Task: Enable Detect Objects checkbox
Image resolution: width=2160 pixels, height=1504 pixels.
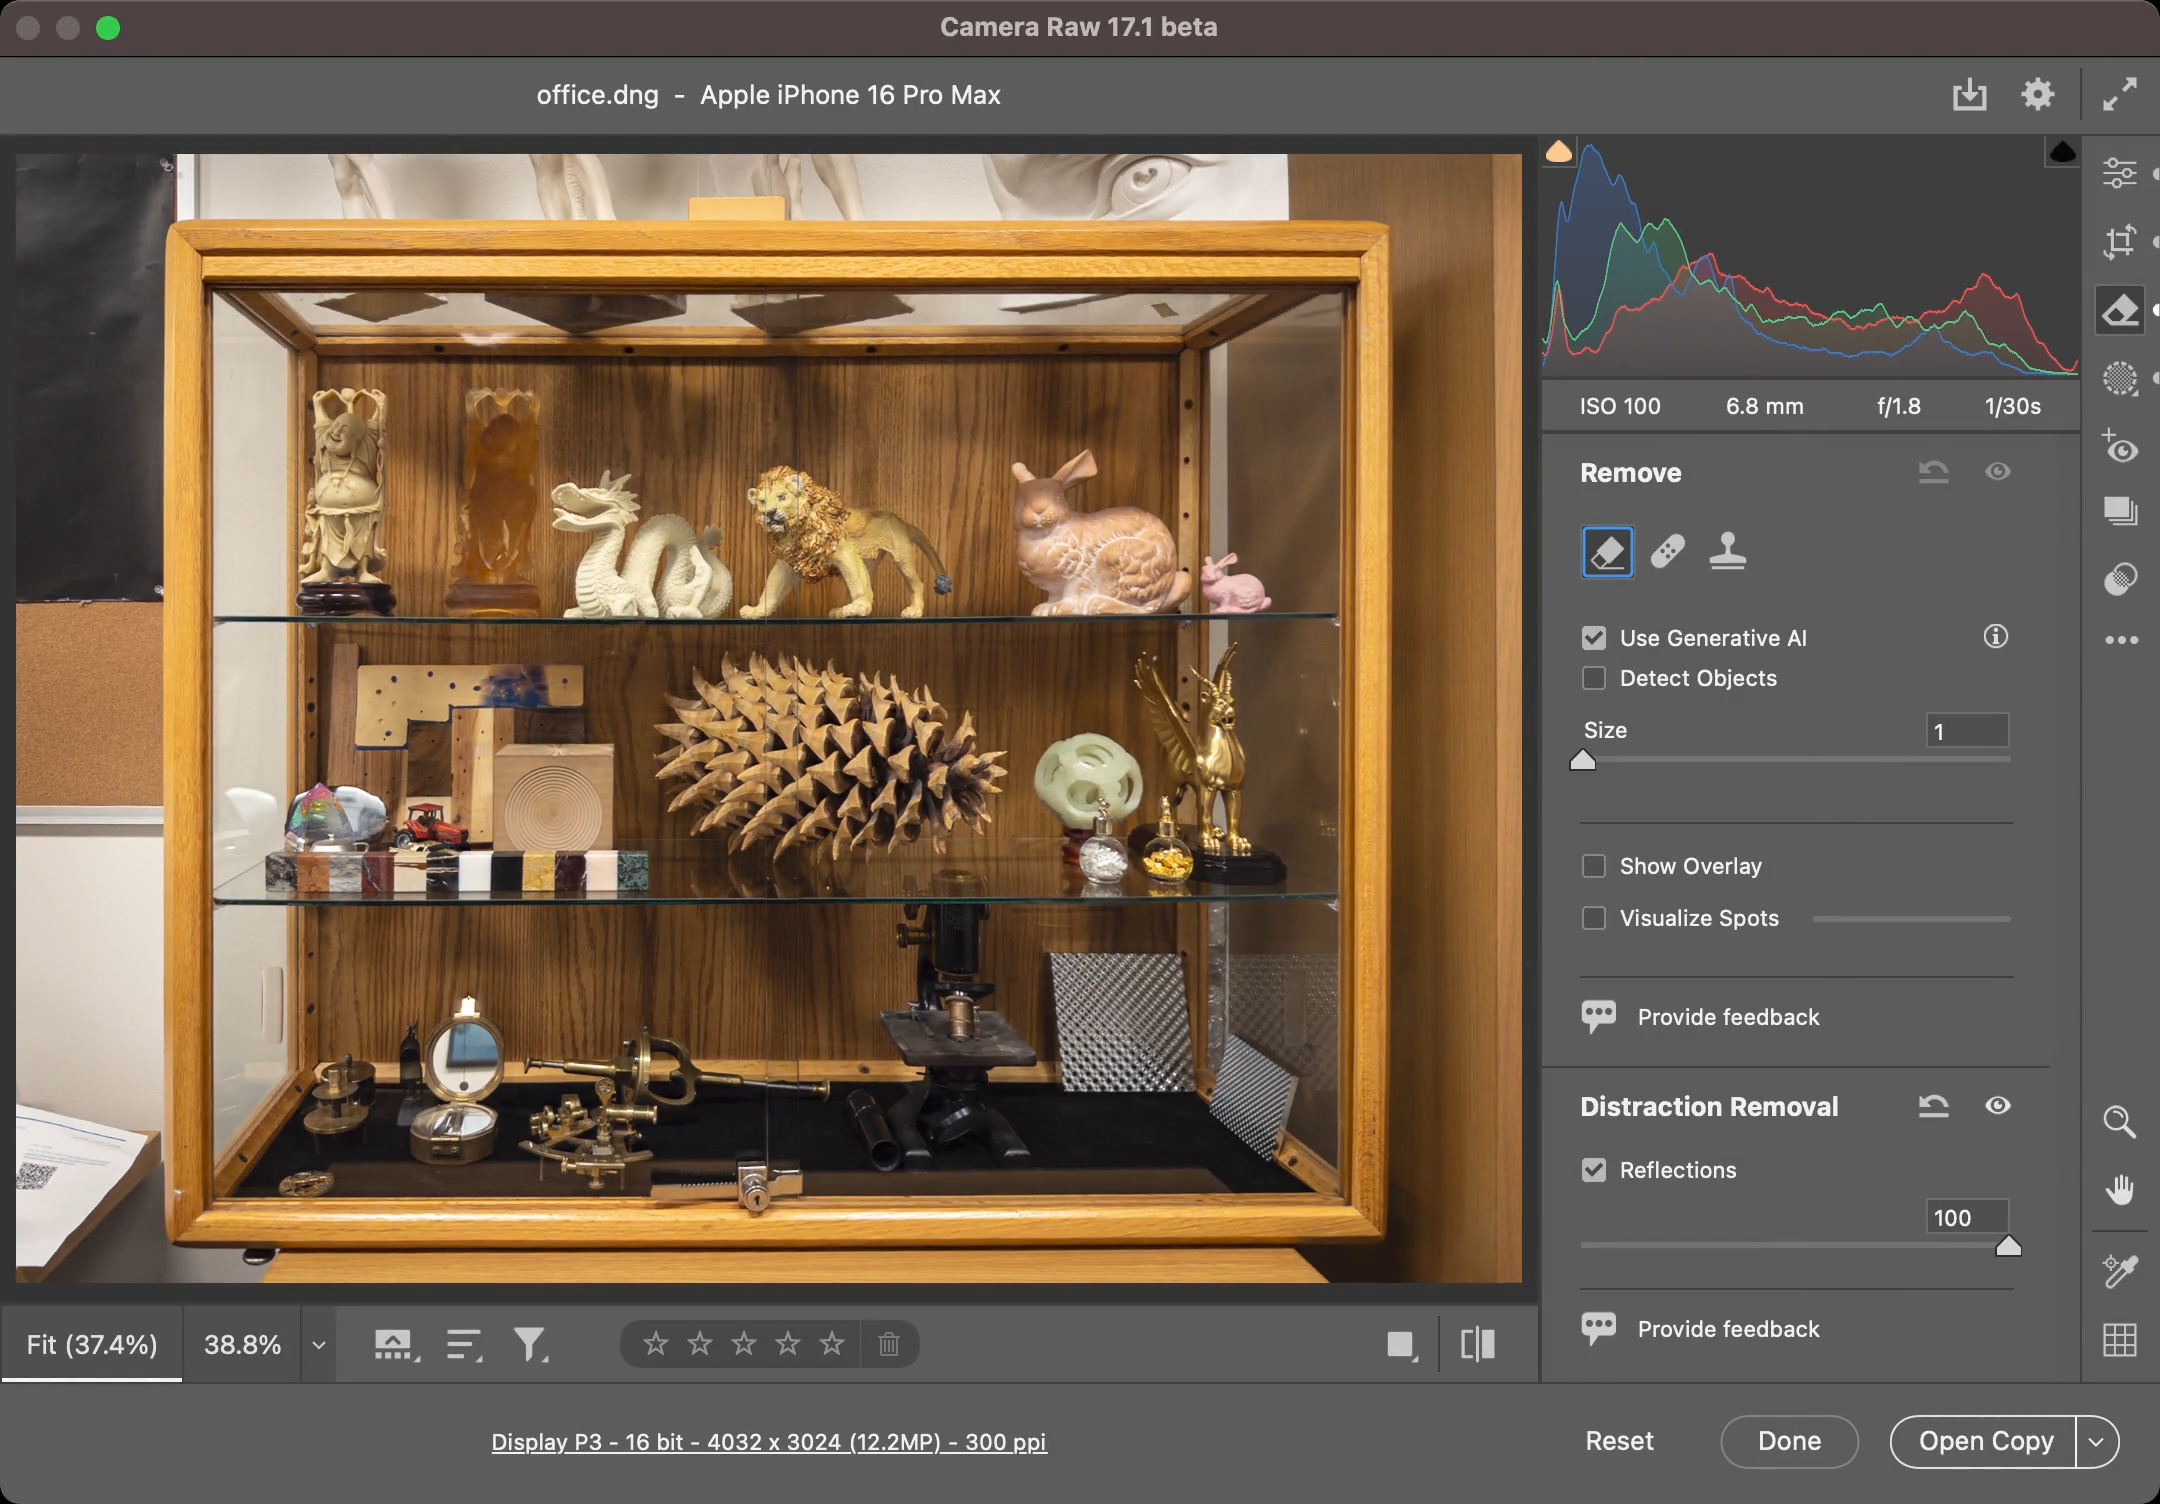Action: click(x=1594, y=678)
